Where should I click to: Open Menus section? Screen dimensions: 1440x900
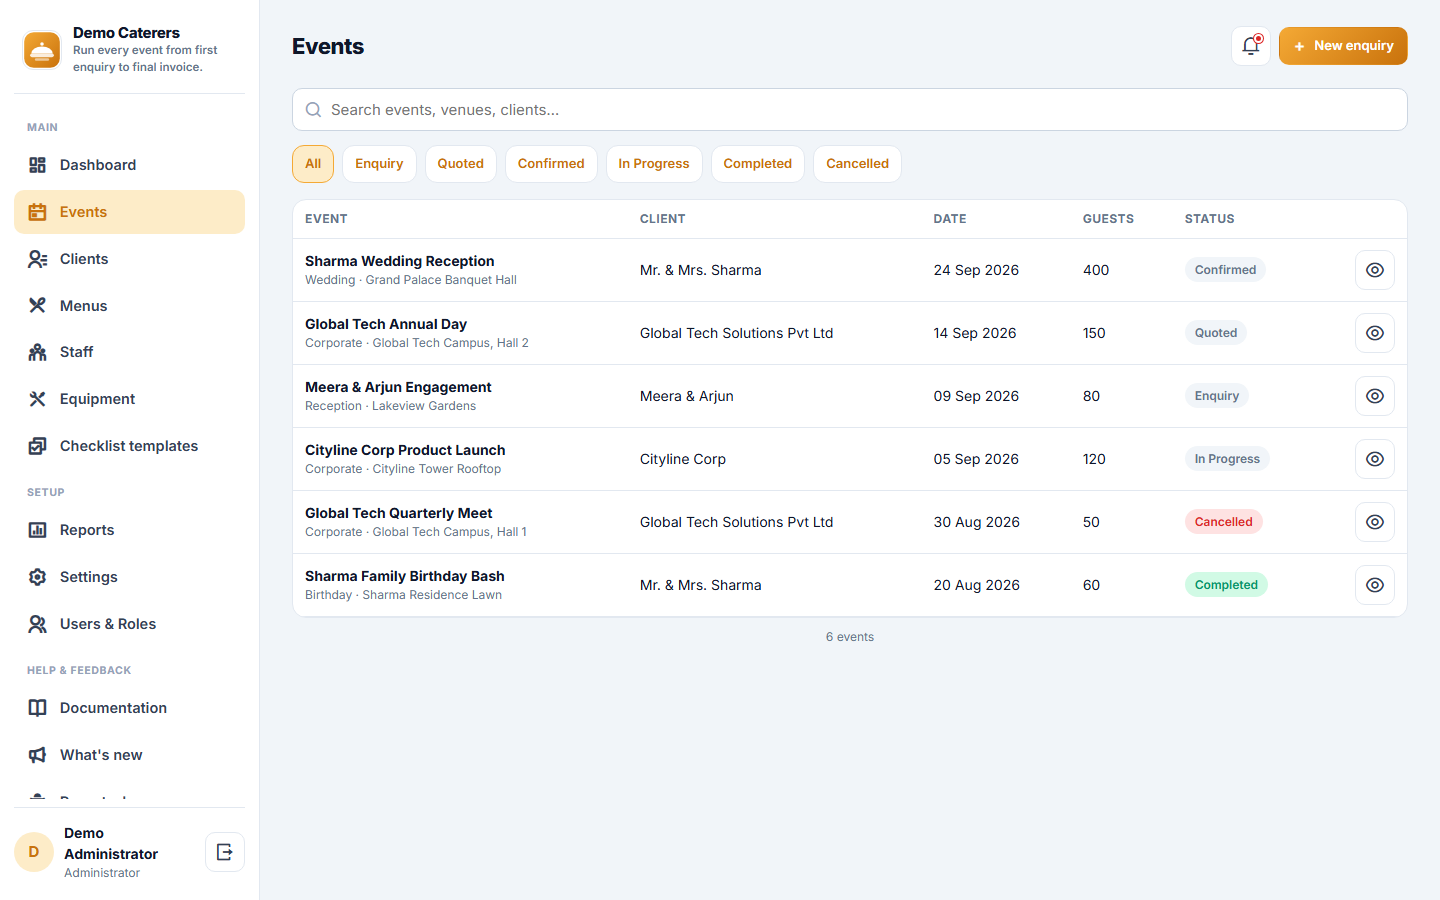129,306
